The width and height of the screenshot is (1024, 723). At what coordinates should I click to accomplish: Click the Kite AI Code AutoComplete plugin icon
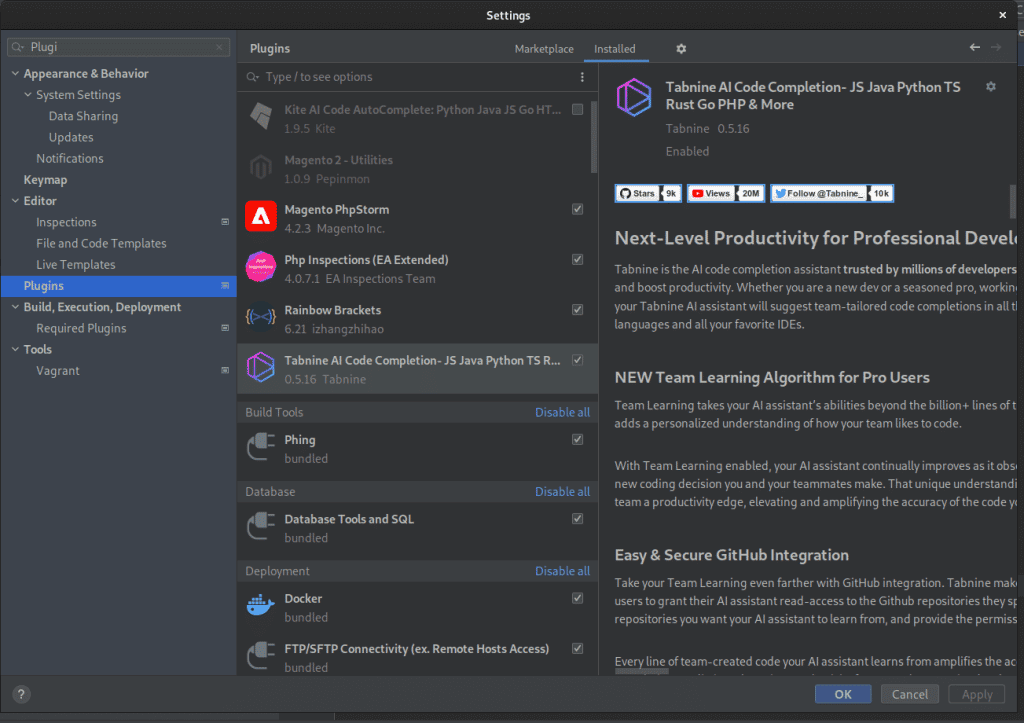tap(261, 116)
